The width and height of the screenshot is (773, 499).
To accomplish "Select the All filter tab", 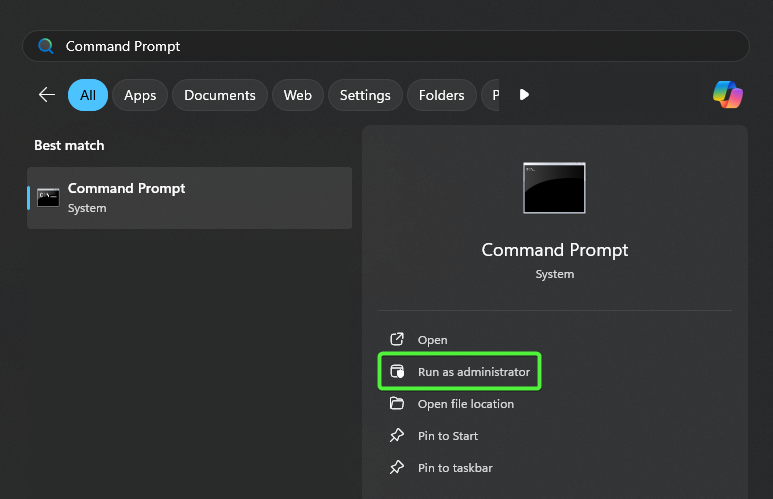I will click(88, 95).
